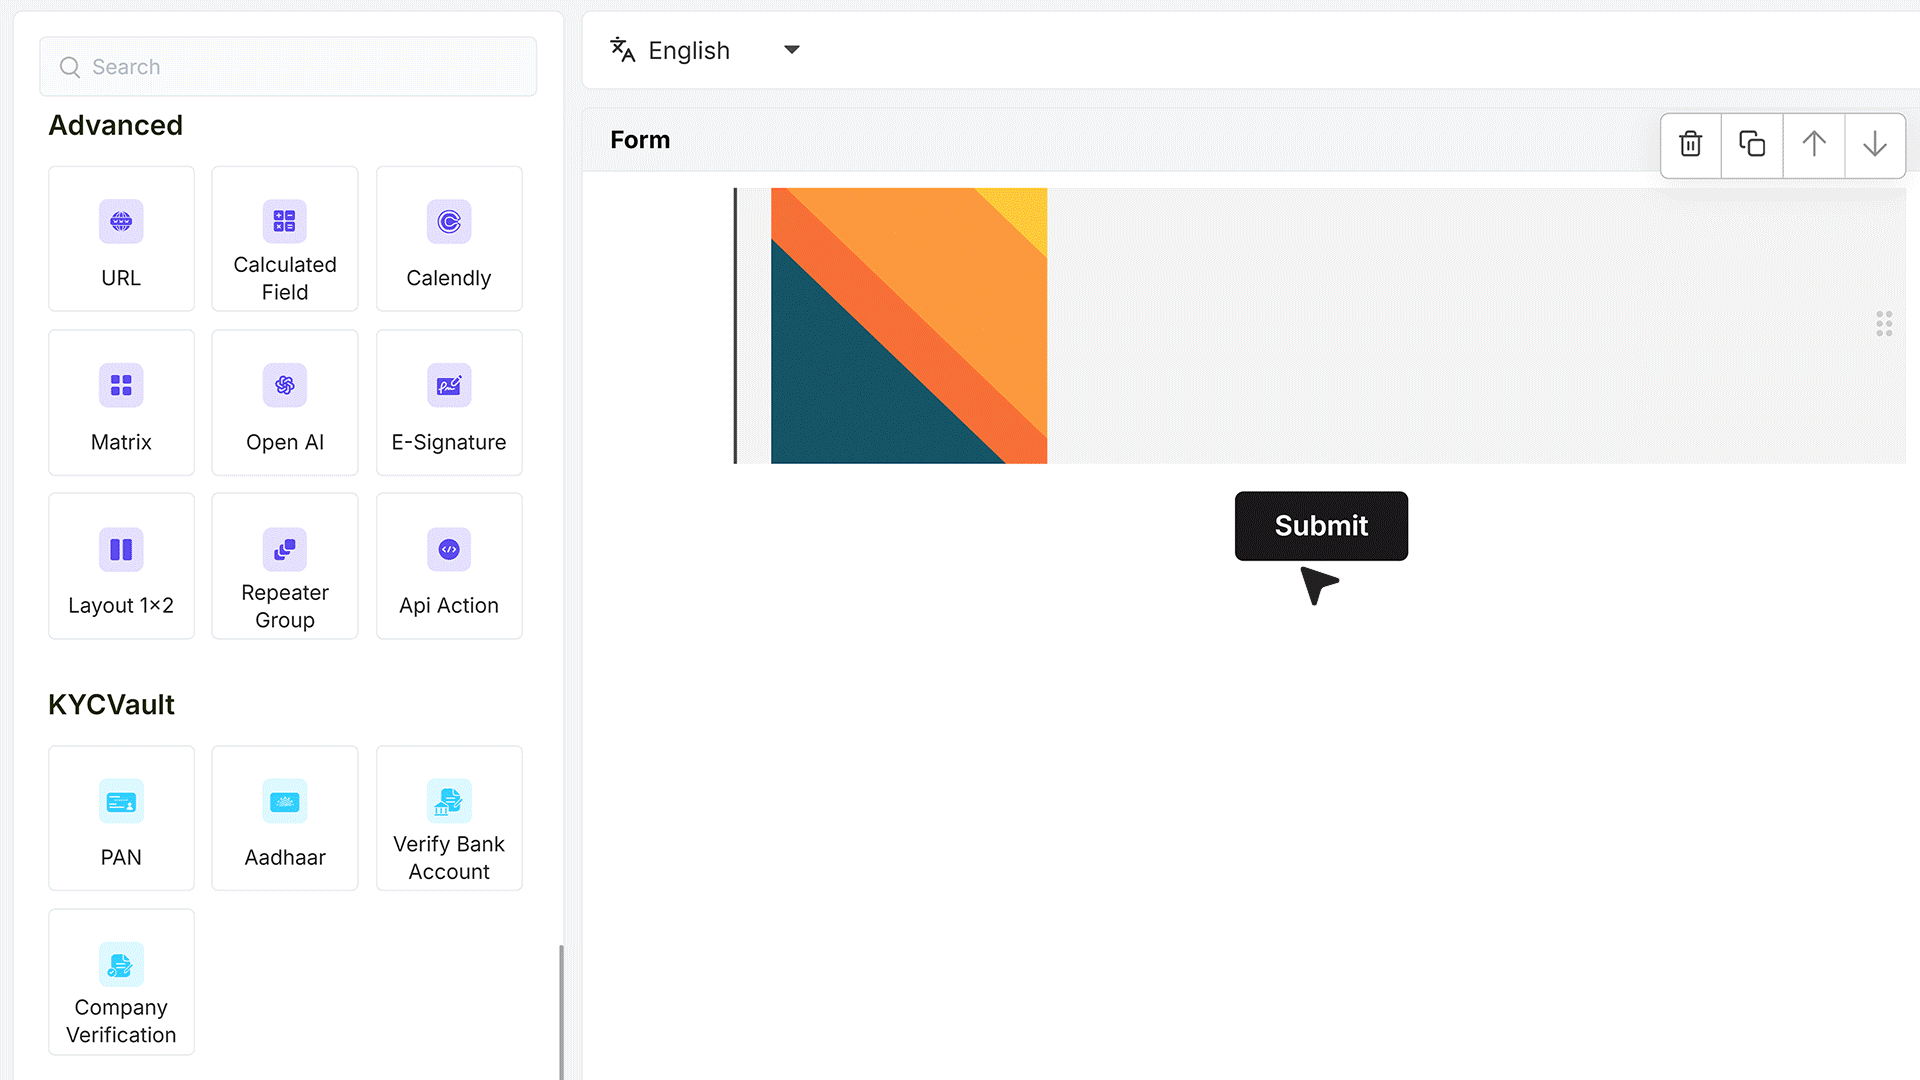This screenshot has width=1920, height=1080.
Task: Add the Calculated Field element
Action: click(285, 239)
